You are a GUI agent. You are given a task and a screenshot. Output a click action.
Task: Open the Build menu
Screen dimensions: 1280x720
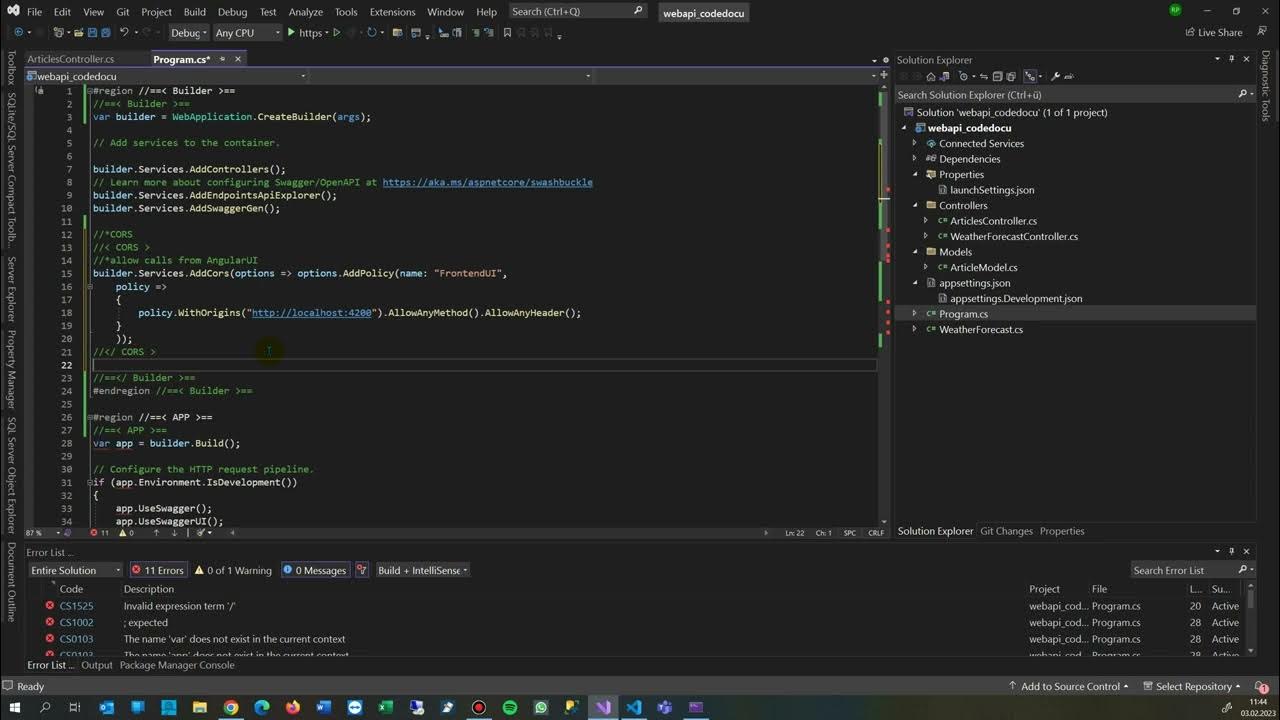194,12
